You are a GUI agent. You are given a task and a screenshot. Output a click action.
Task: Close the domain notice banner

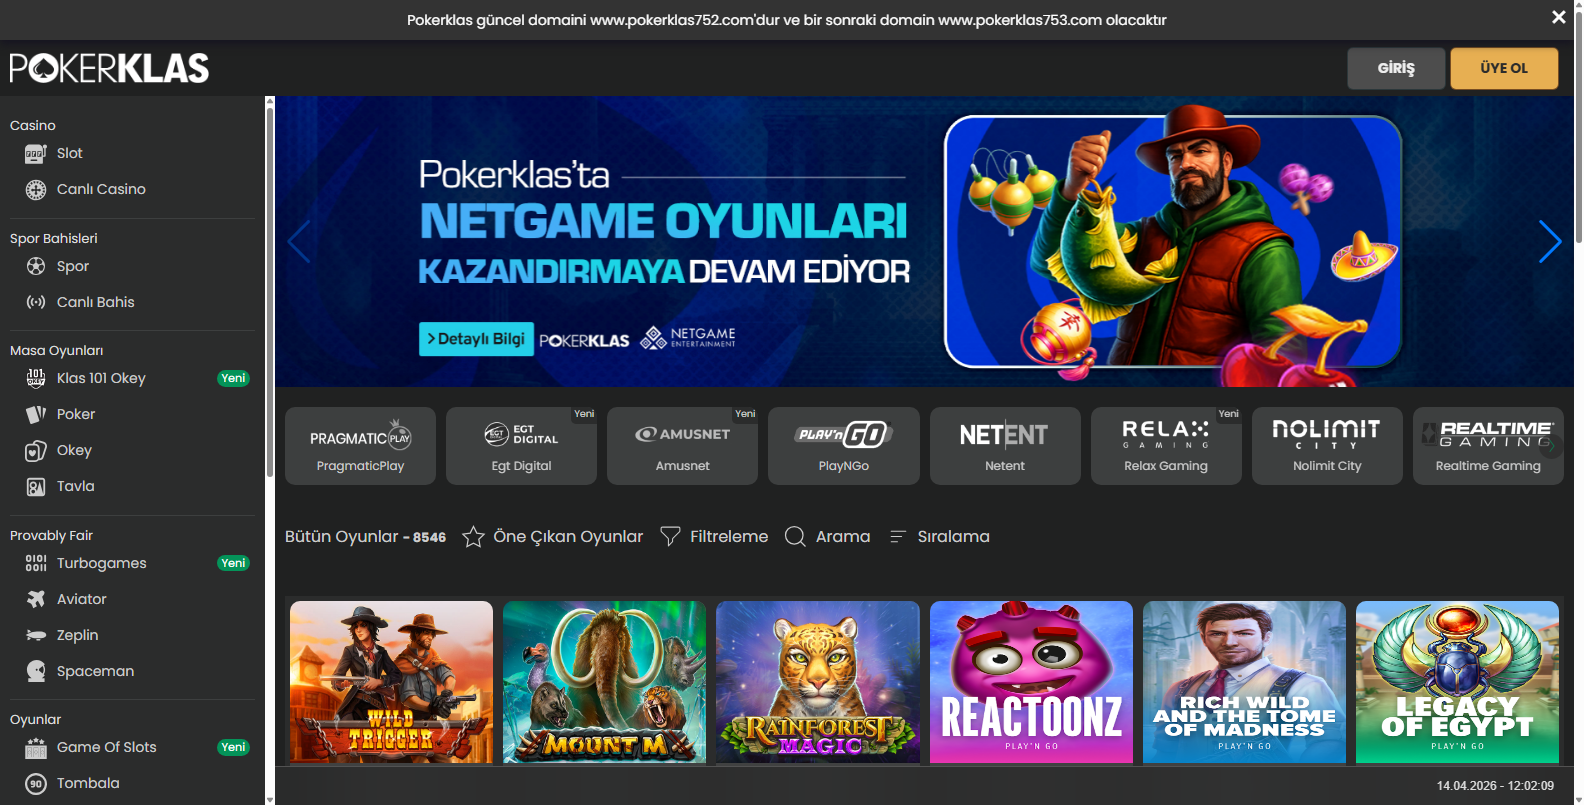pyautogui.click(x=1558, y=17)
